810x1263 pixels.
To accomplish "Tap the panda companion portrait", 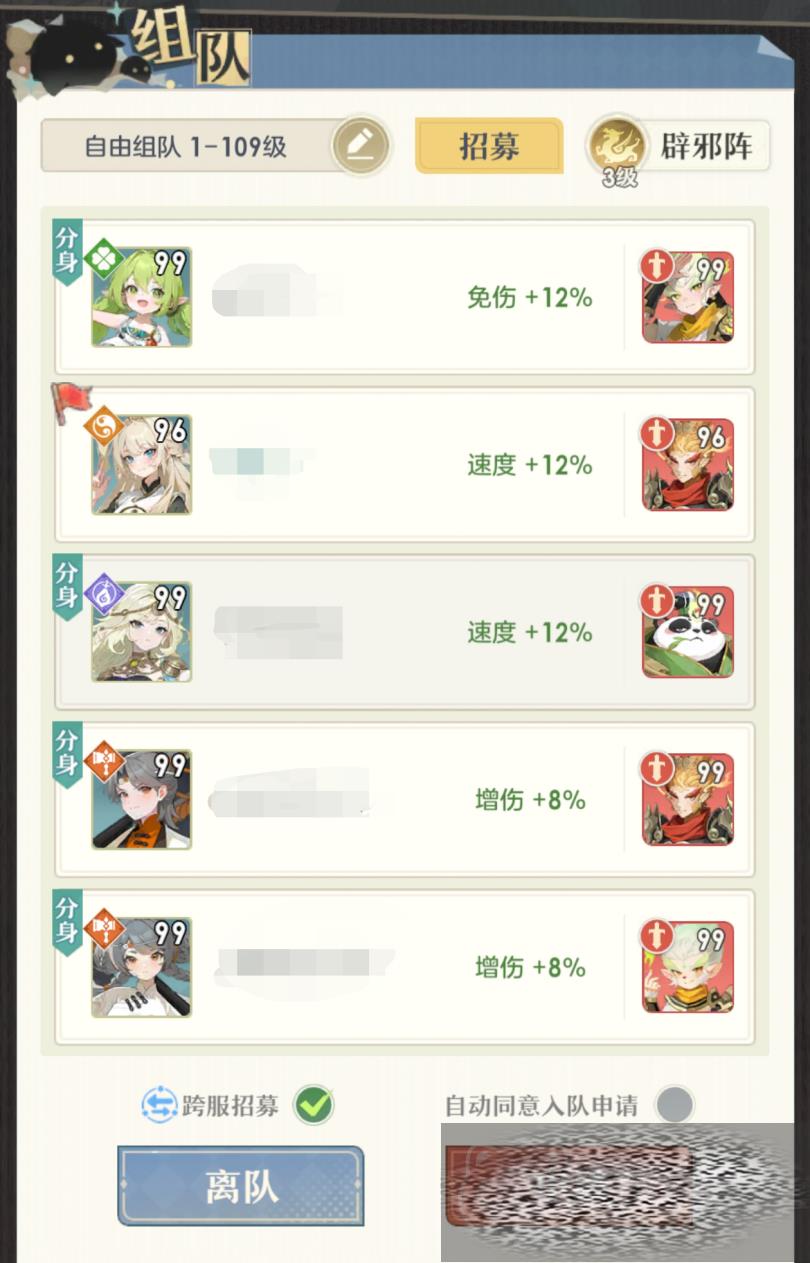I will tap(688, 631).
